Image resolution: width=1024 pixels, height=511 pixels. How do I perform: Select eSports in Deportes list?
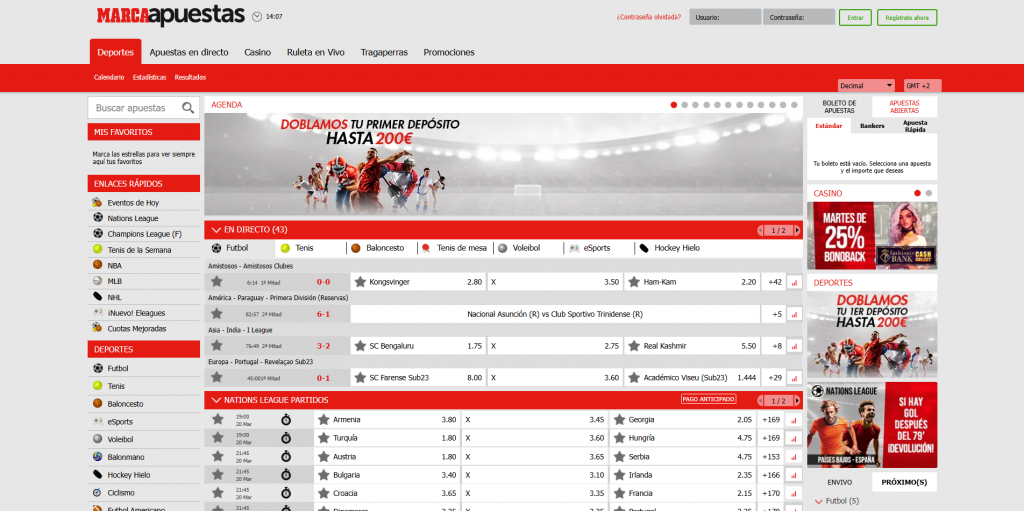120,421
